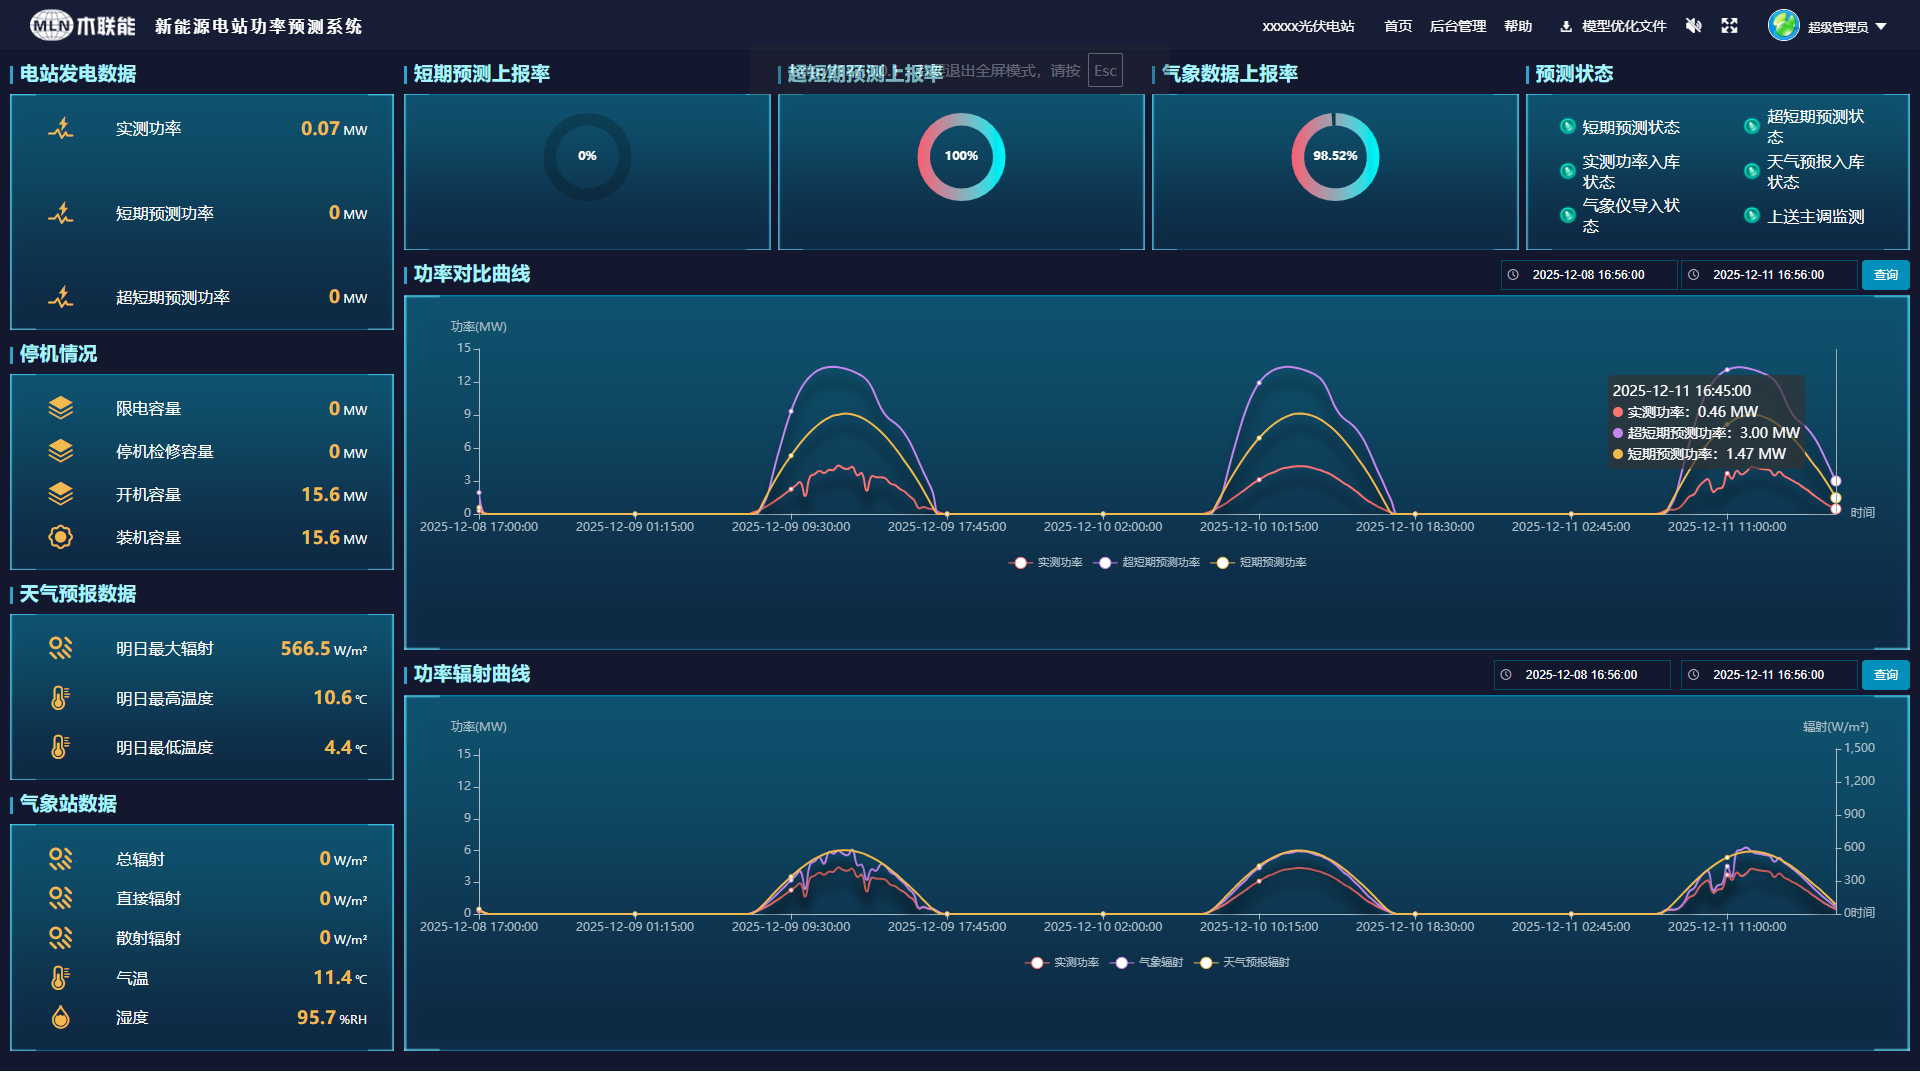Click the 总辐射 sun icon
Image resolution: width=1920 pixels, height=1080 pixels.
tap(61, 859)
